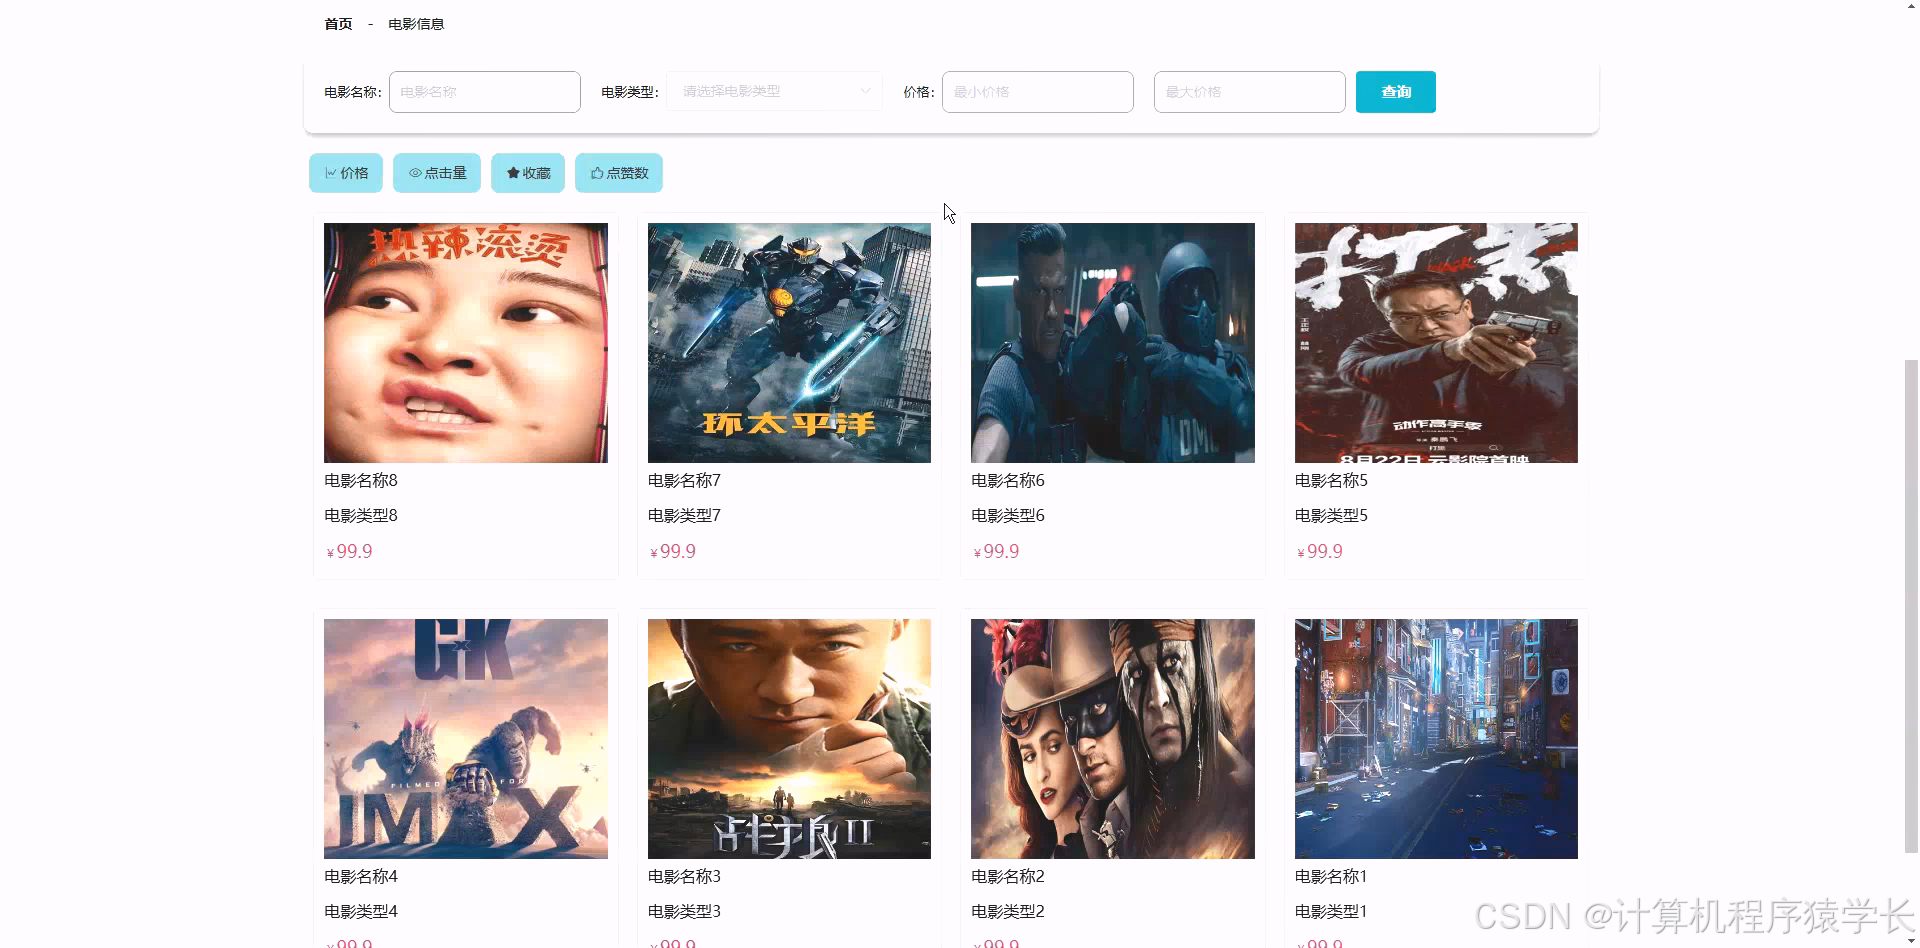Click the label 电影类型6

[1008, 516]
